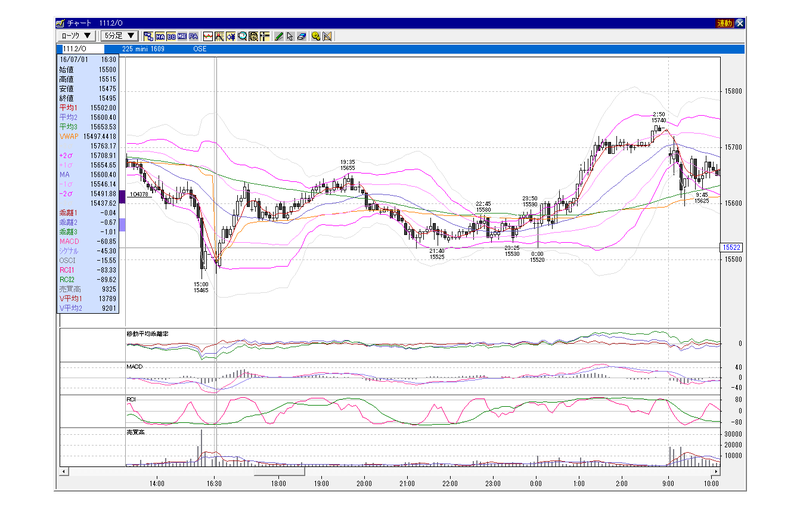Click the last toolbar icon beside zoom

tap(327, 36)
